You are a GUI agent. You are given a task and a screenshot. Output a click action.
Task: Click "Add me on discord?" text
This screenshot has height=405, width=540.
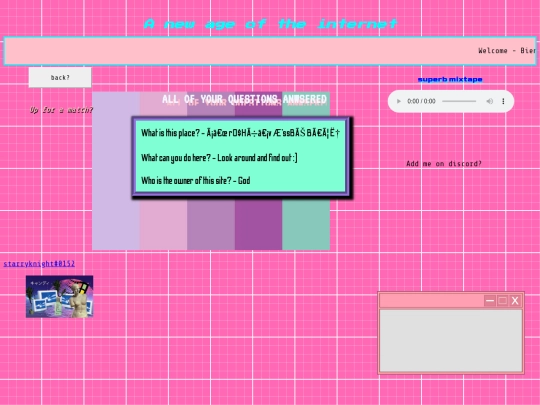(x=444, y=164)
